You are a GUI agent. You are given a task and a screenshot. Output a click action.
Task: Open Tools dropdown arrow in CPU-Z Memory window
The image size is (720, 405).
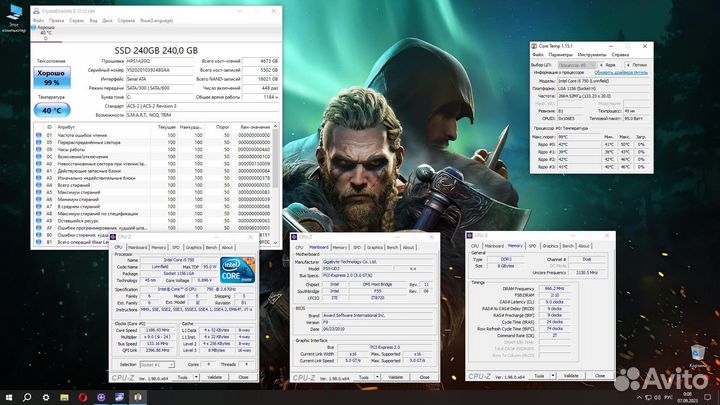pyautogui.click(x=553, y=376)
